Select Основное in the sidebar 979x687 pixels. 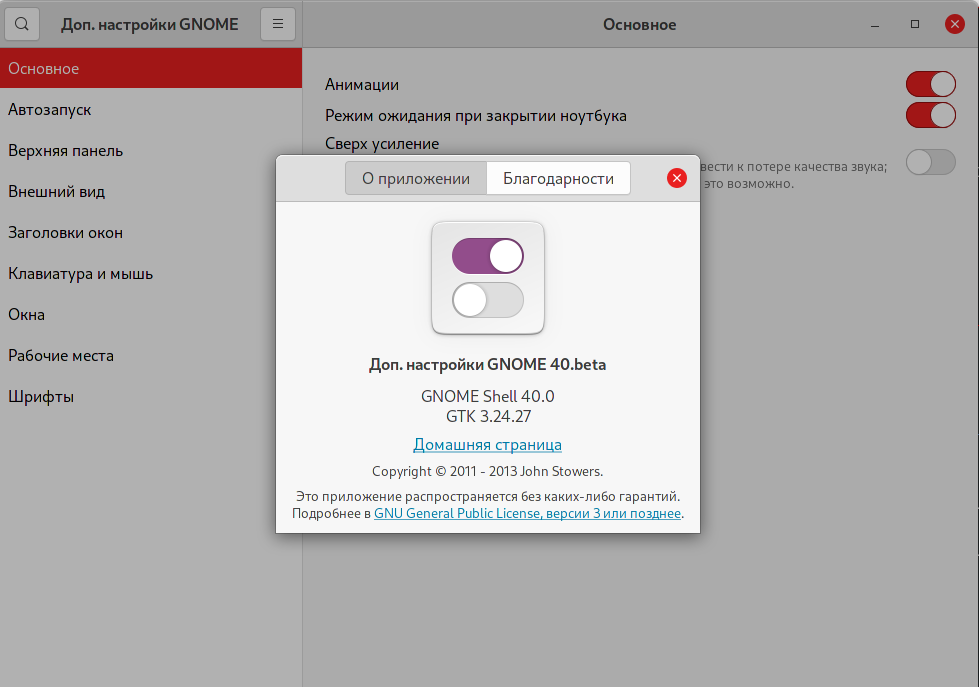coord(151,68)
